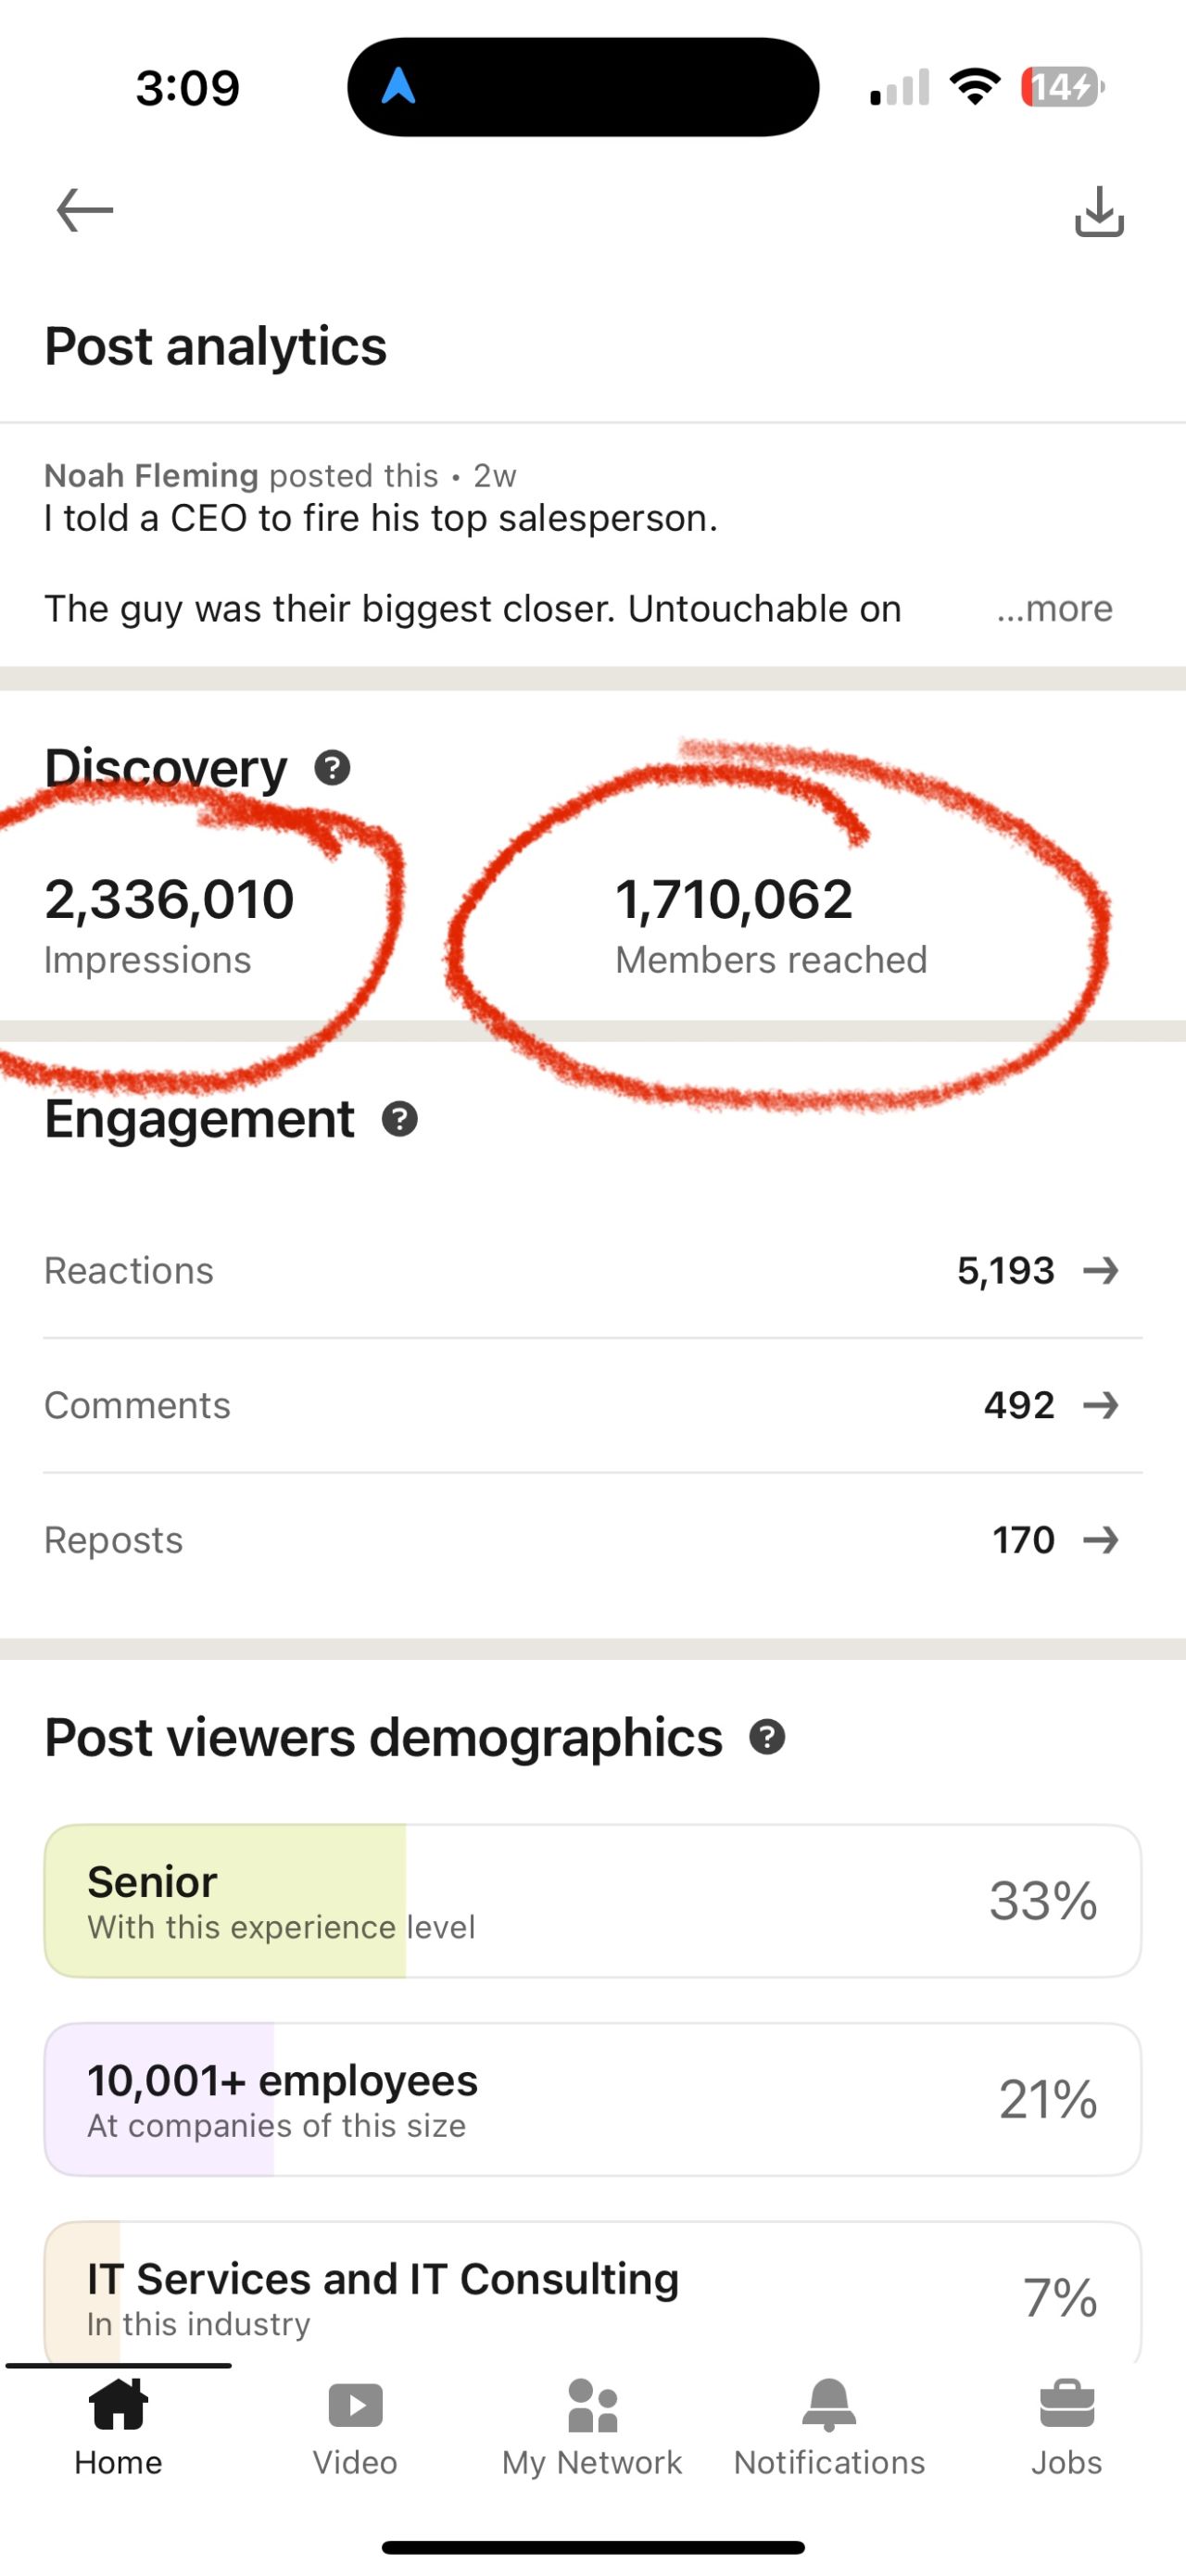Open the Reposts details arrow

point(1101,1540)
